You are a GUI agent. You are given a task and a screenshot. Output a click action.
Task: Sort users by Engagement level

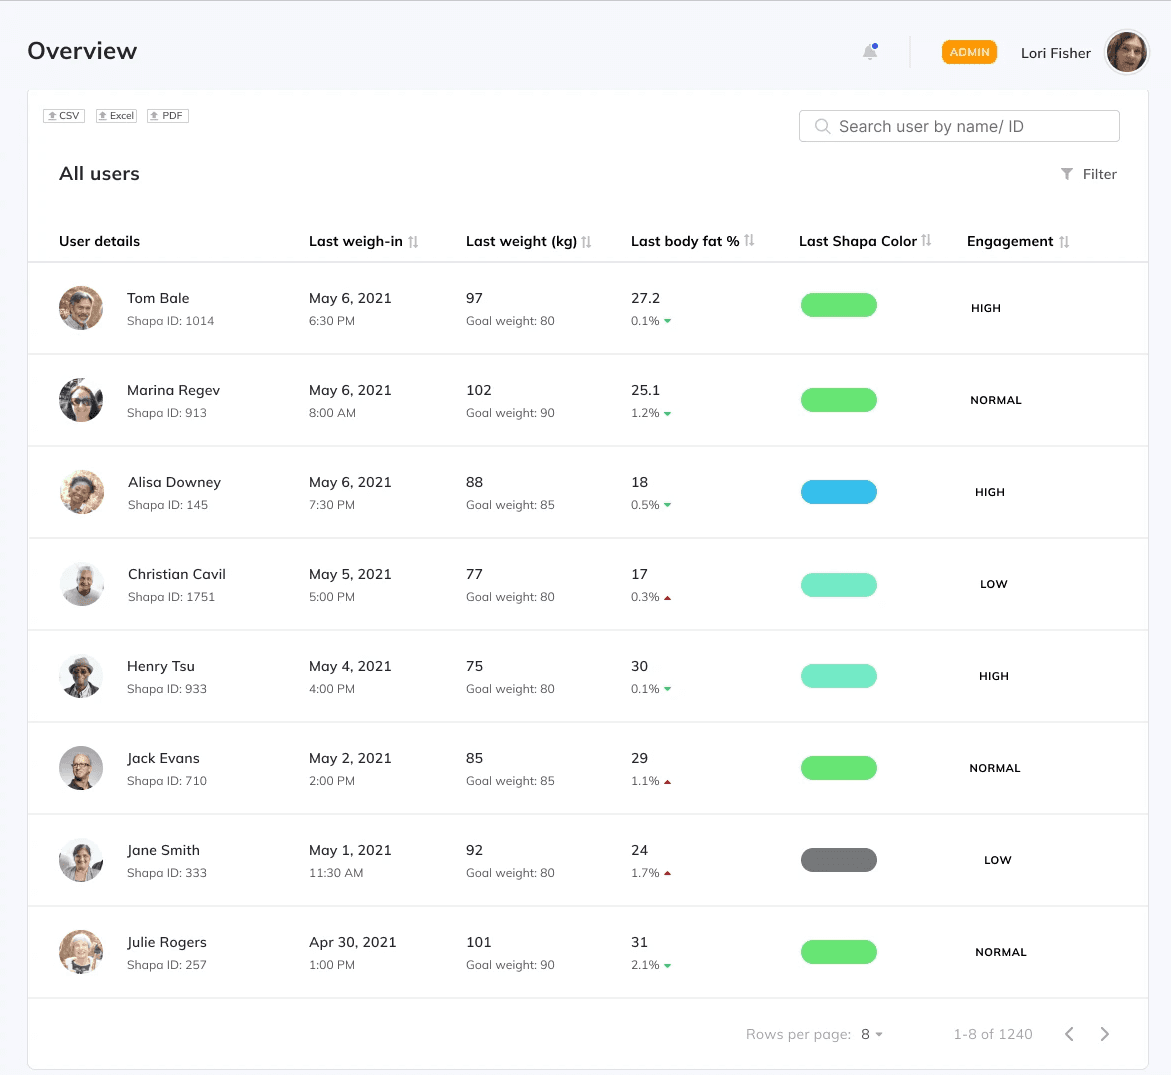[1065, 241]
